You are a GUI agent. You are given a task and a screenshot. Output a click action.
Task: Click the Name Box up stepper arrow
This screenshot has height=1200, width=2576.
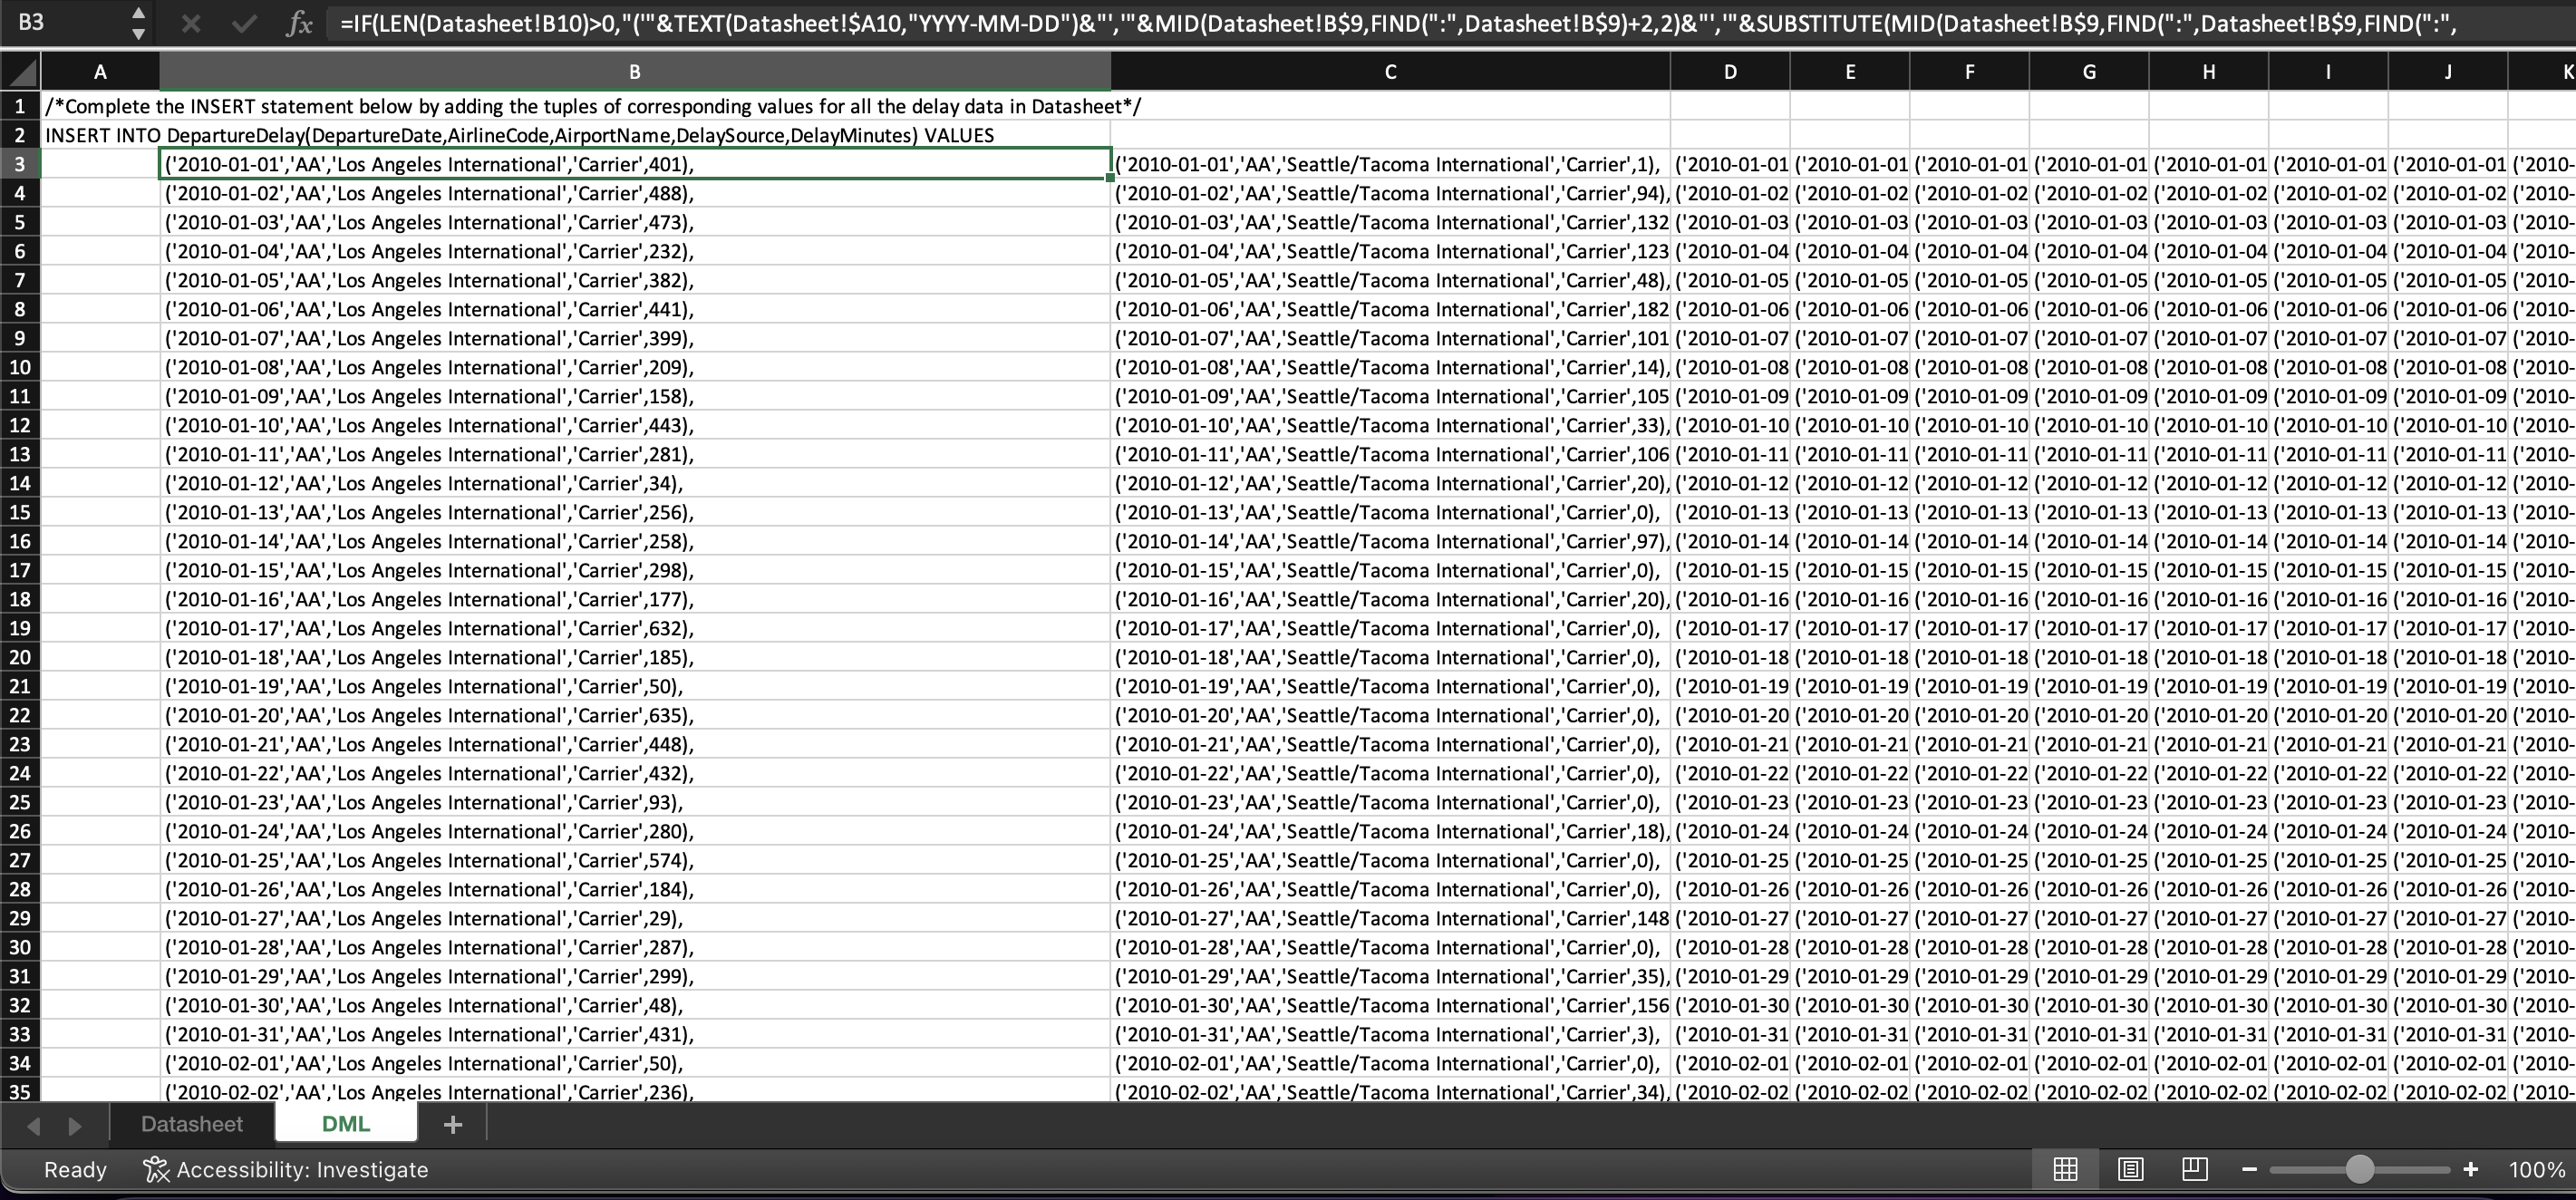[139, 12]
